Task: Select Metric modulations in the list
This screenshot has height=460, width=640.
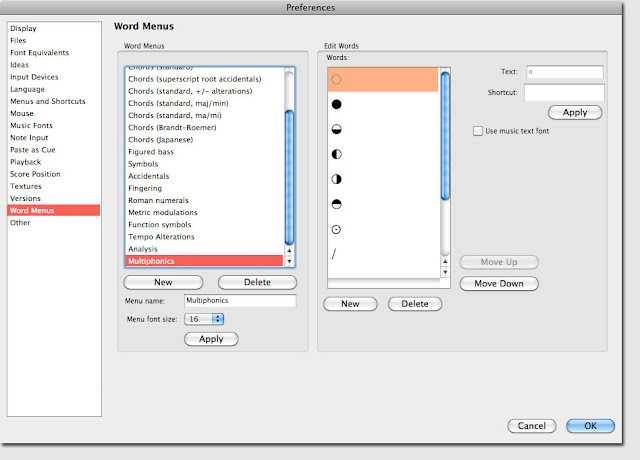Action: (163, 213)
